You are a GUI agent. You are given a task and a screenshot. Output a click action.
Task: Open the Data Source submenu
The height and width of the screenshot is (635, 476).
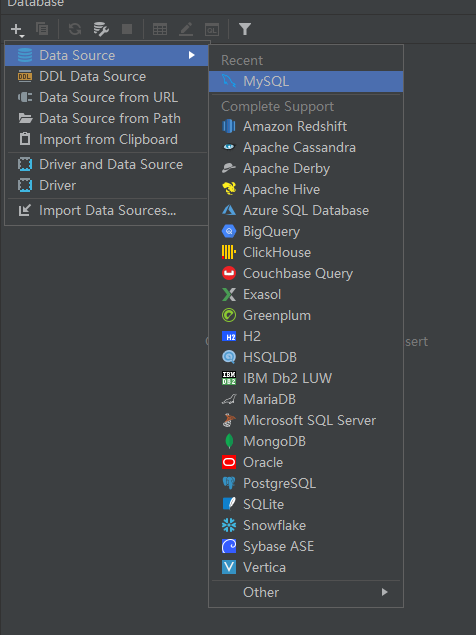click(x=107, y=55)
